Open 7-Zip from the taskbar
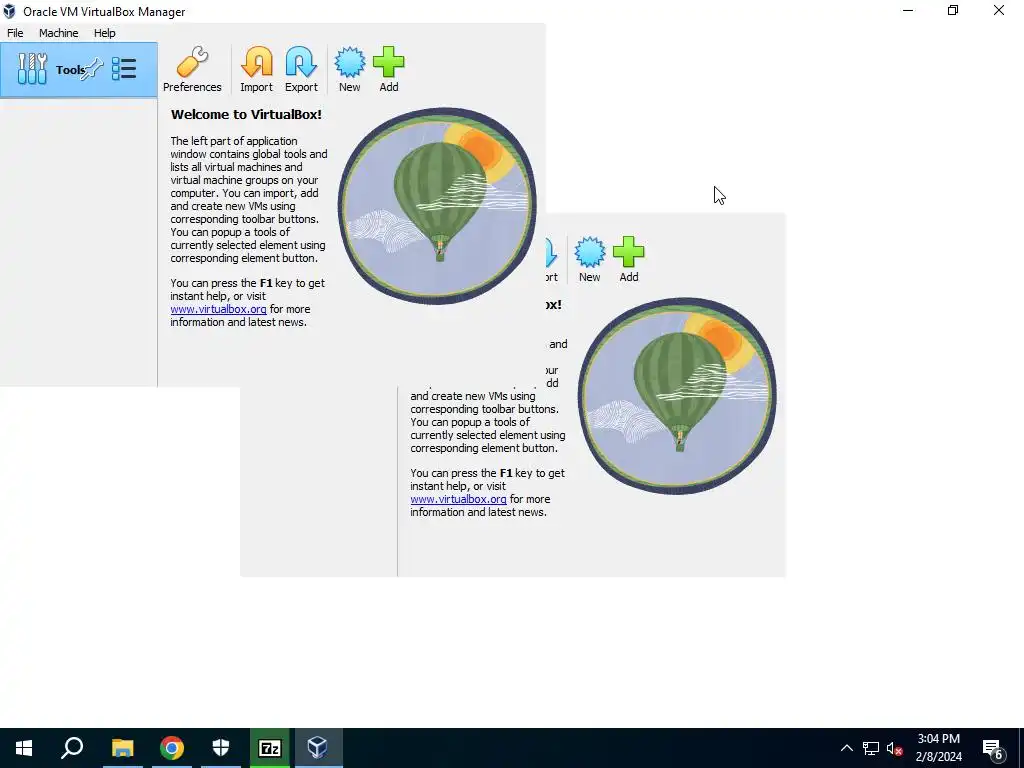 click(270, 748)
